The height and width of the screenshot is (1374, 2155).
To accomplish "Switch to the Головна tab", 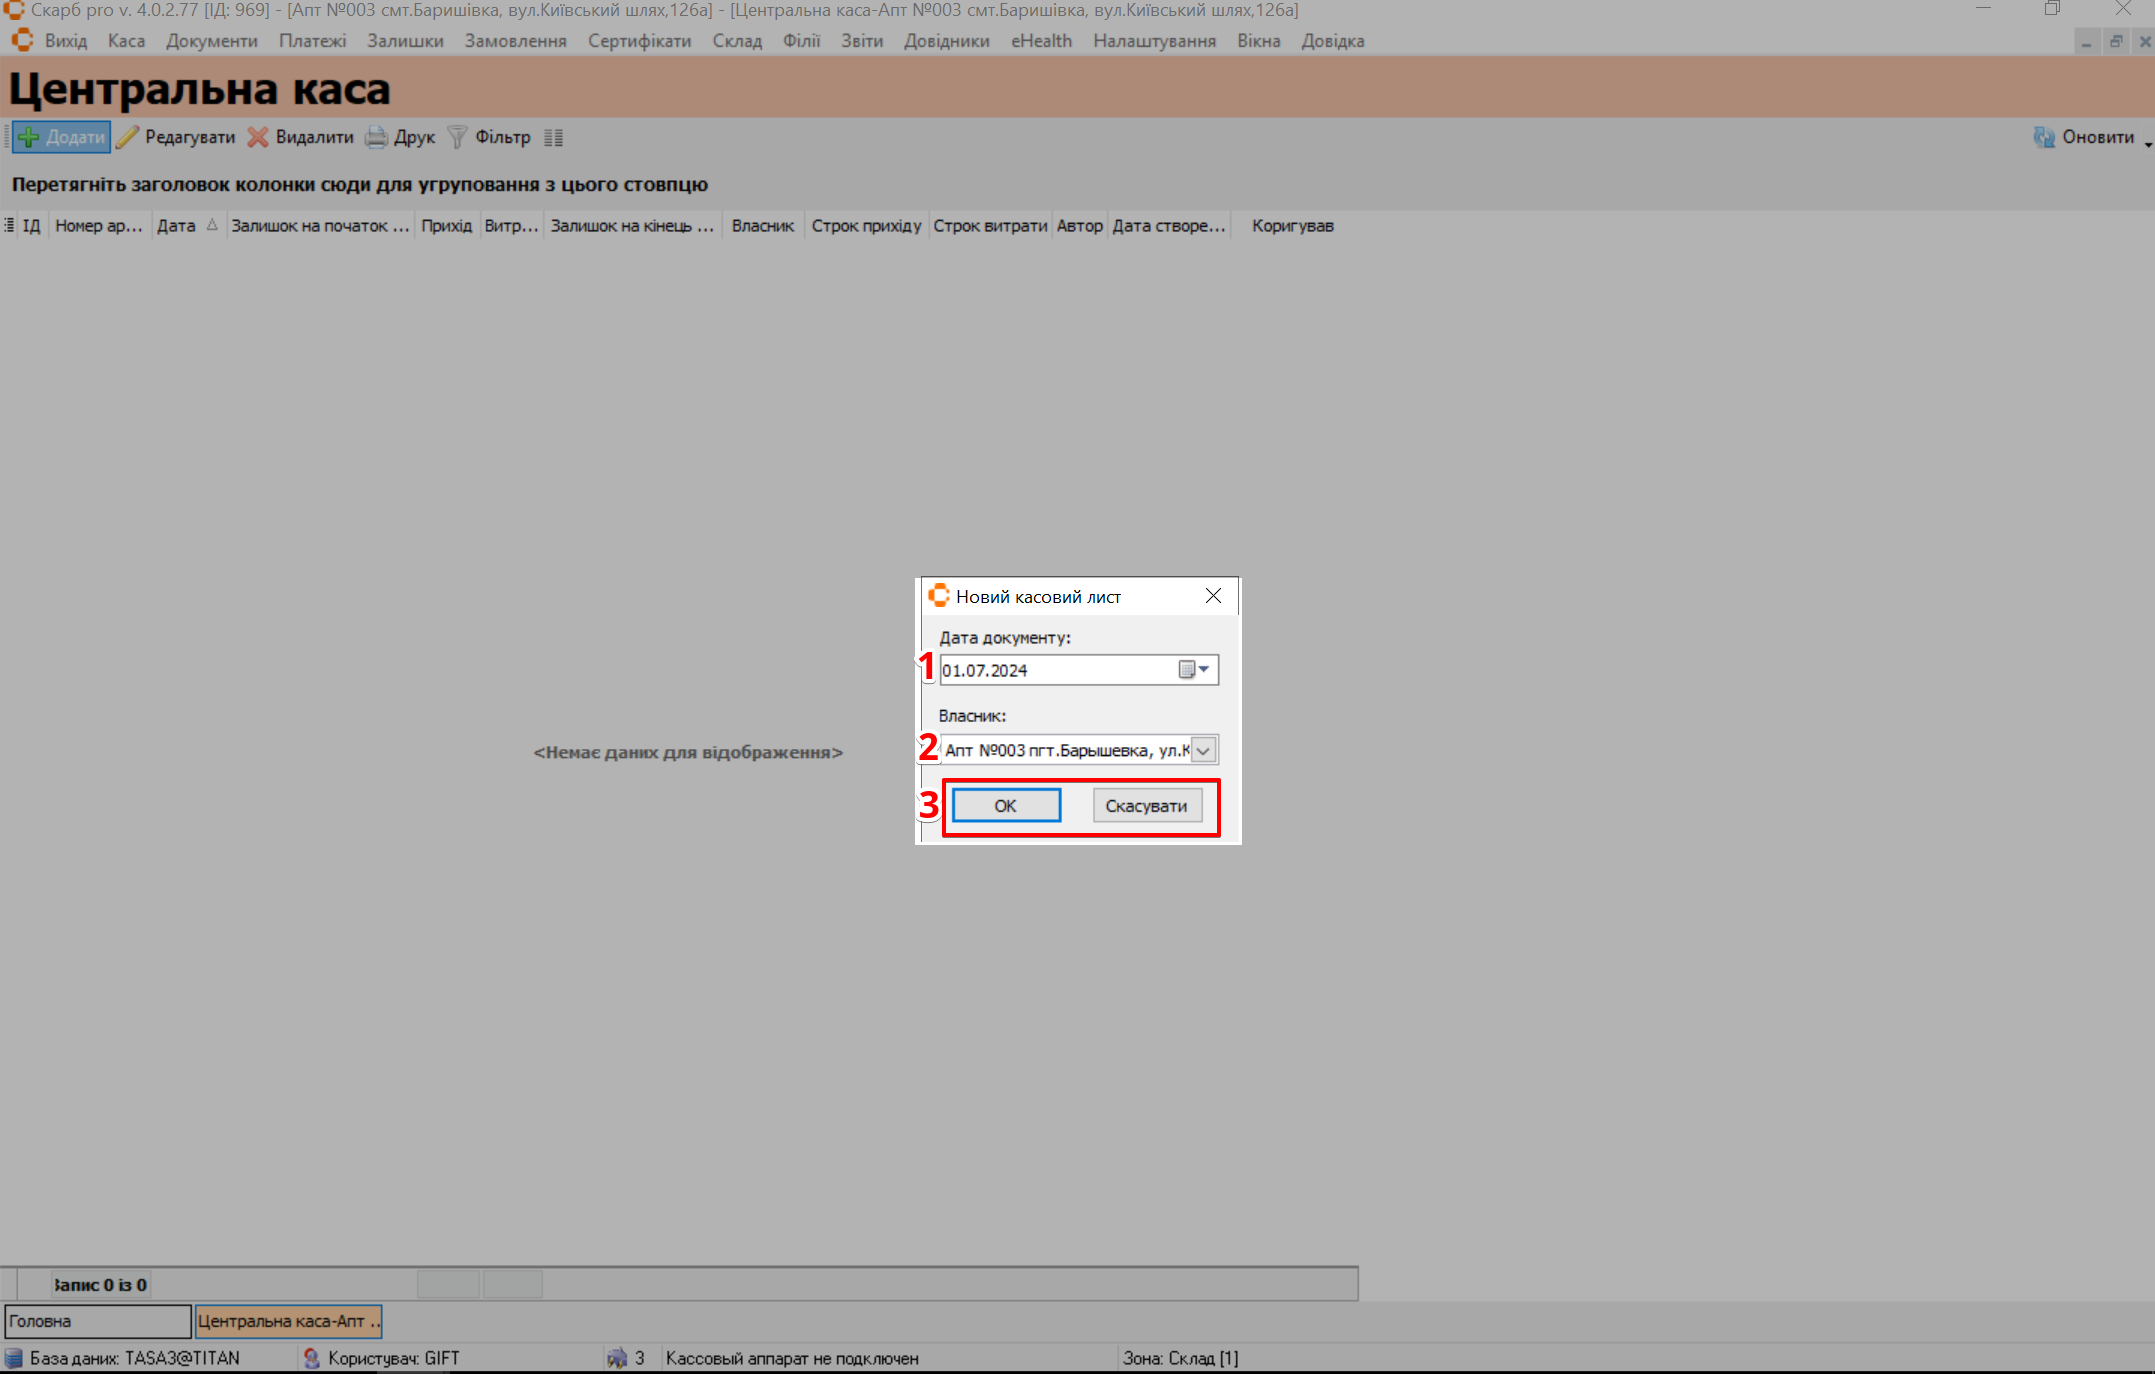I will (97, 1321).
